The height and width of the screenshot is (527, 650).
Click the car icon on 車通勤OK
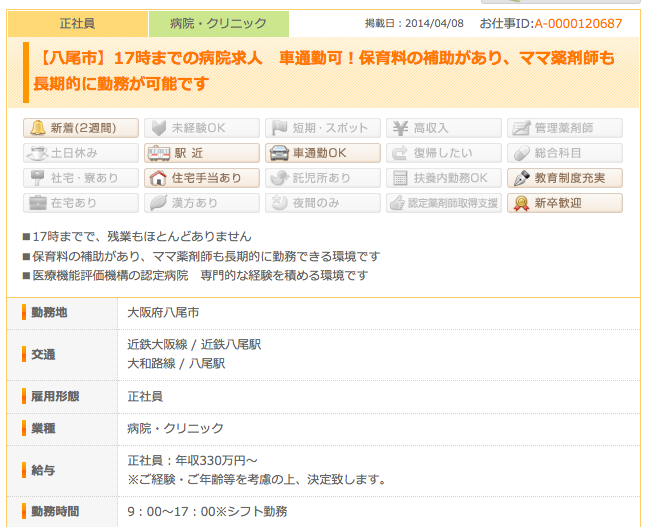coord(279,153)
